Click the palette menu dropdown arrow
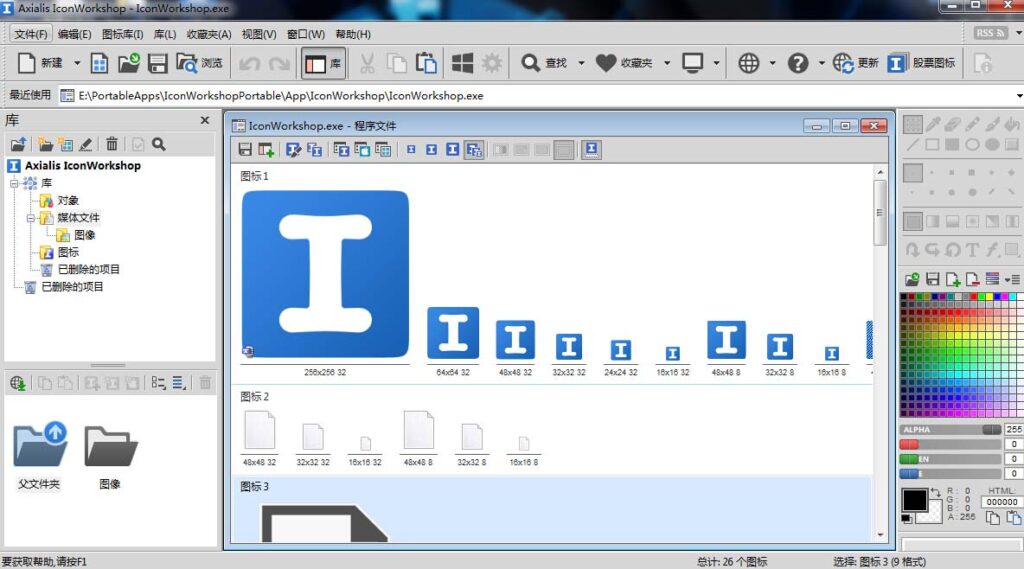Screen dimensions: 1024x569 click(1013, 280)
